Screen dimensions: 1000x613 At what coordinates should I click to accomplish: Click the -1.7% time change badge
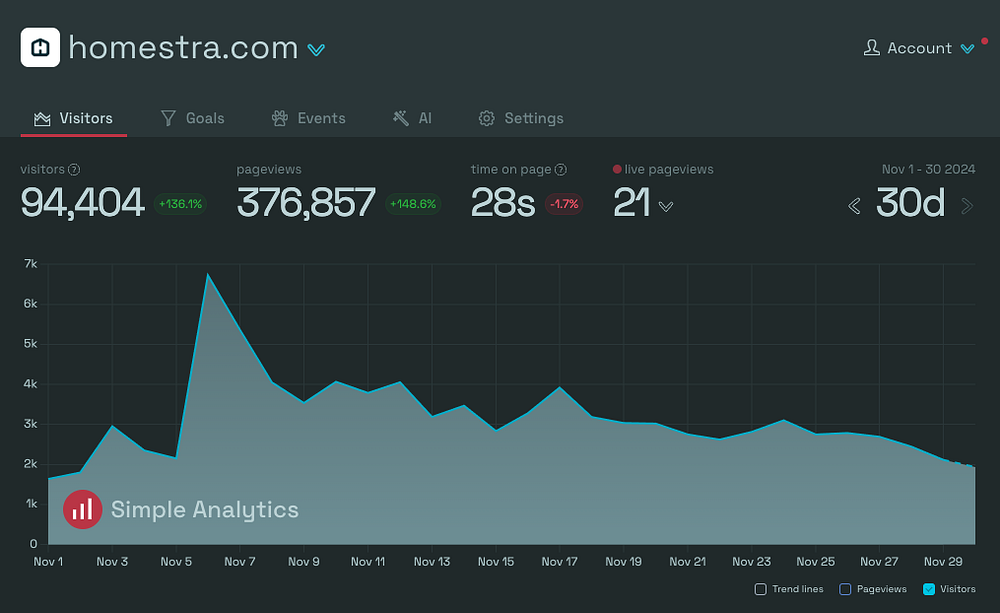point(564,204)
